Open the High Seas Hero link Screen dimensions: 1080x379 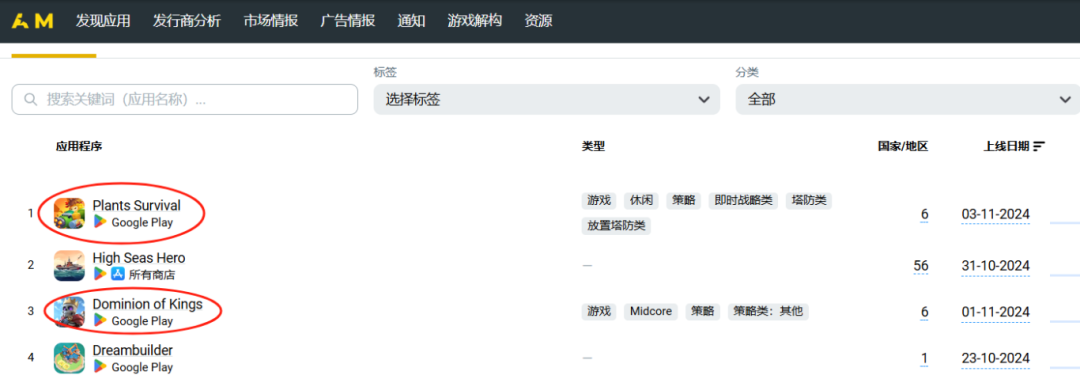(x=139, y=258)
